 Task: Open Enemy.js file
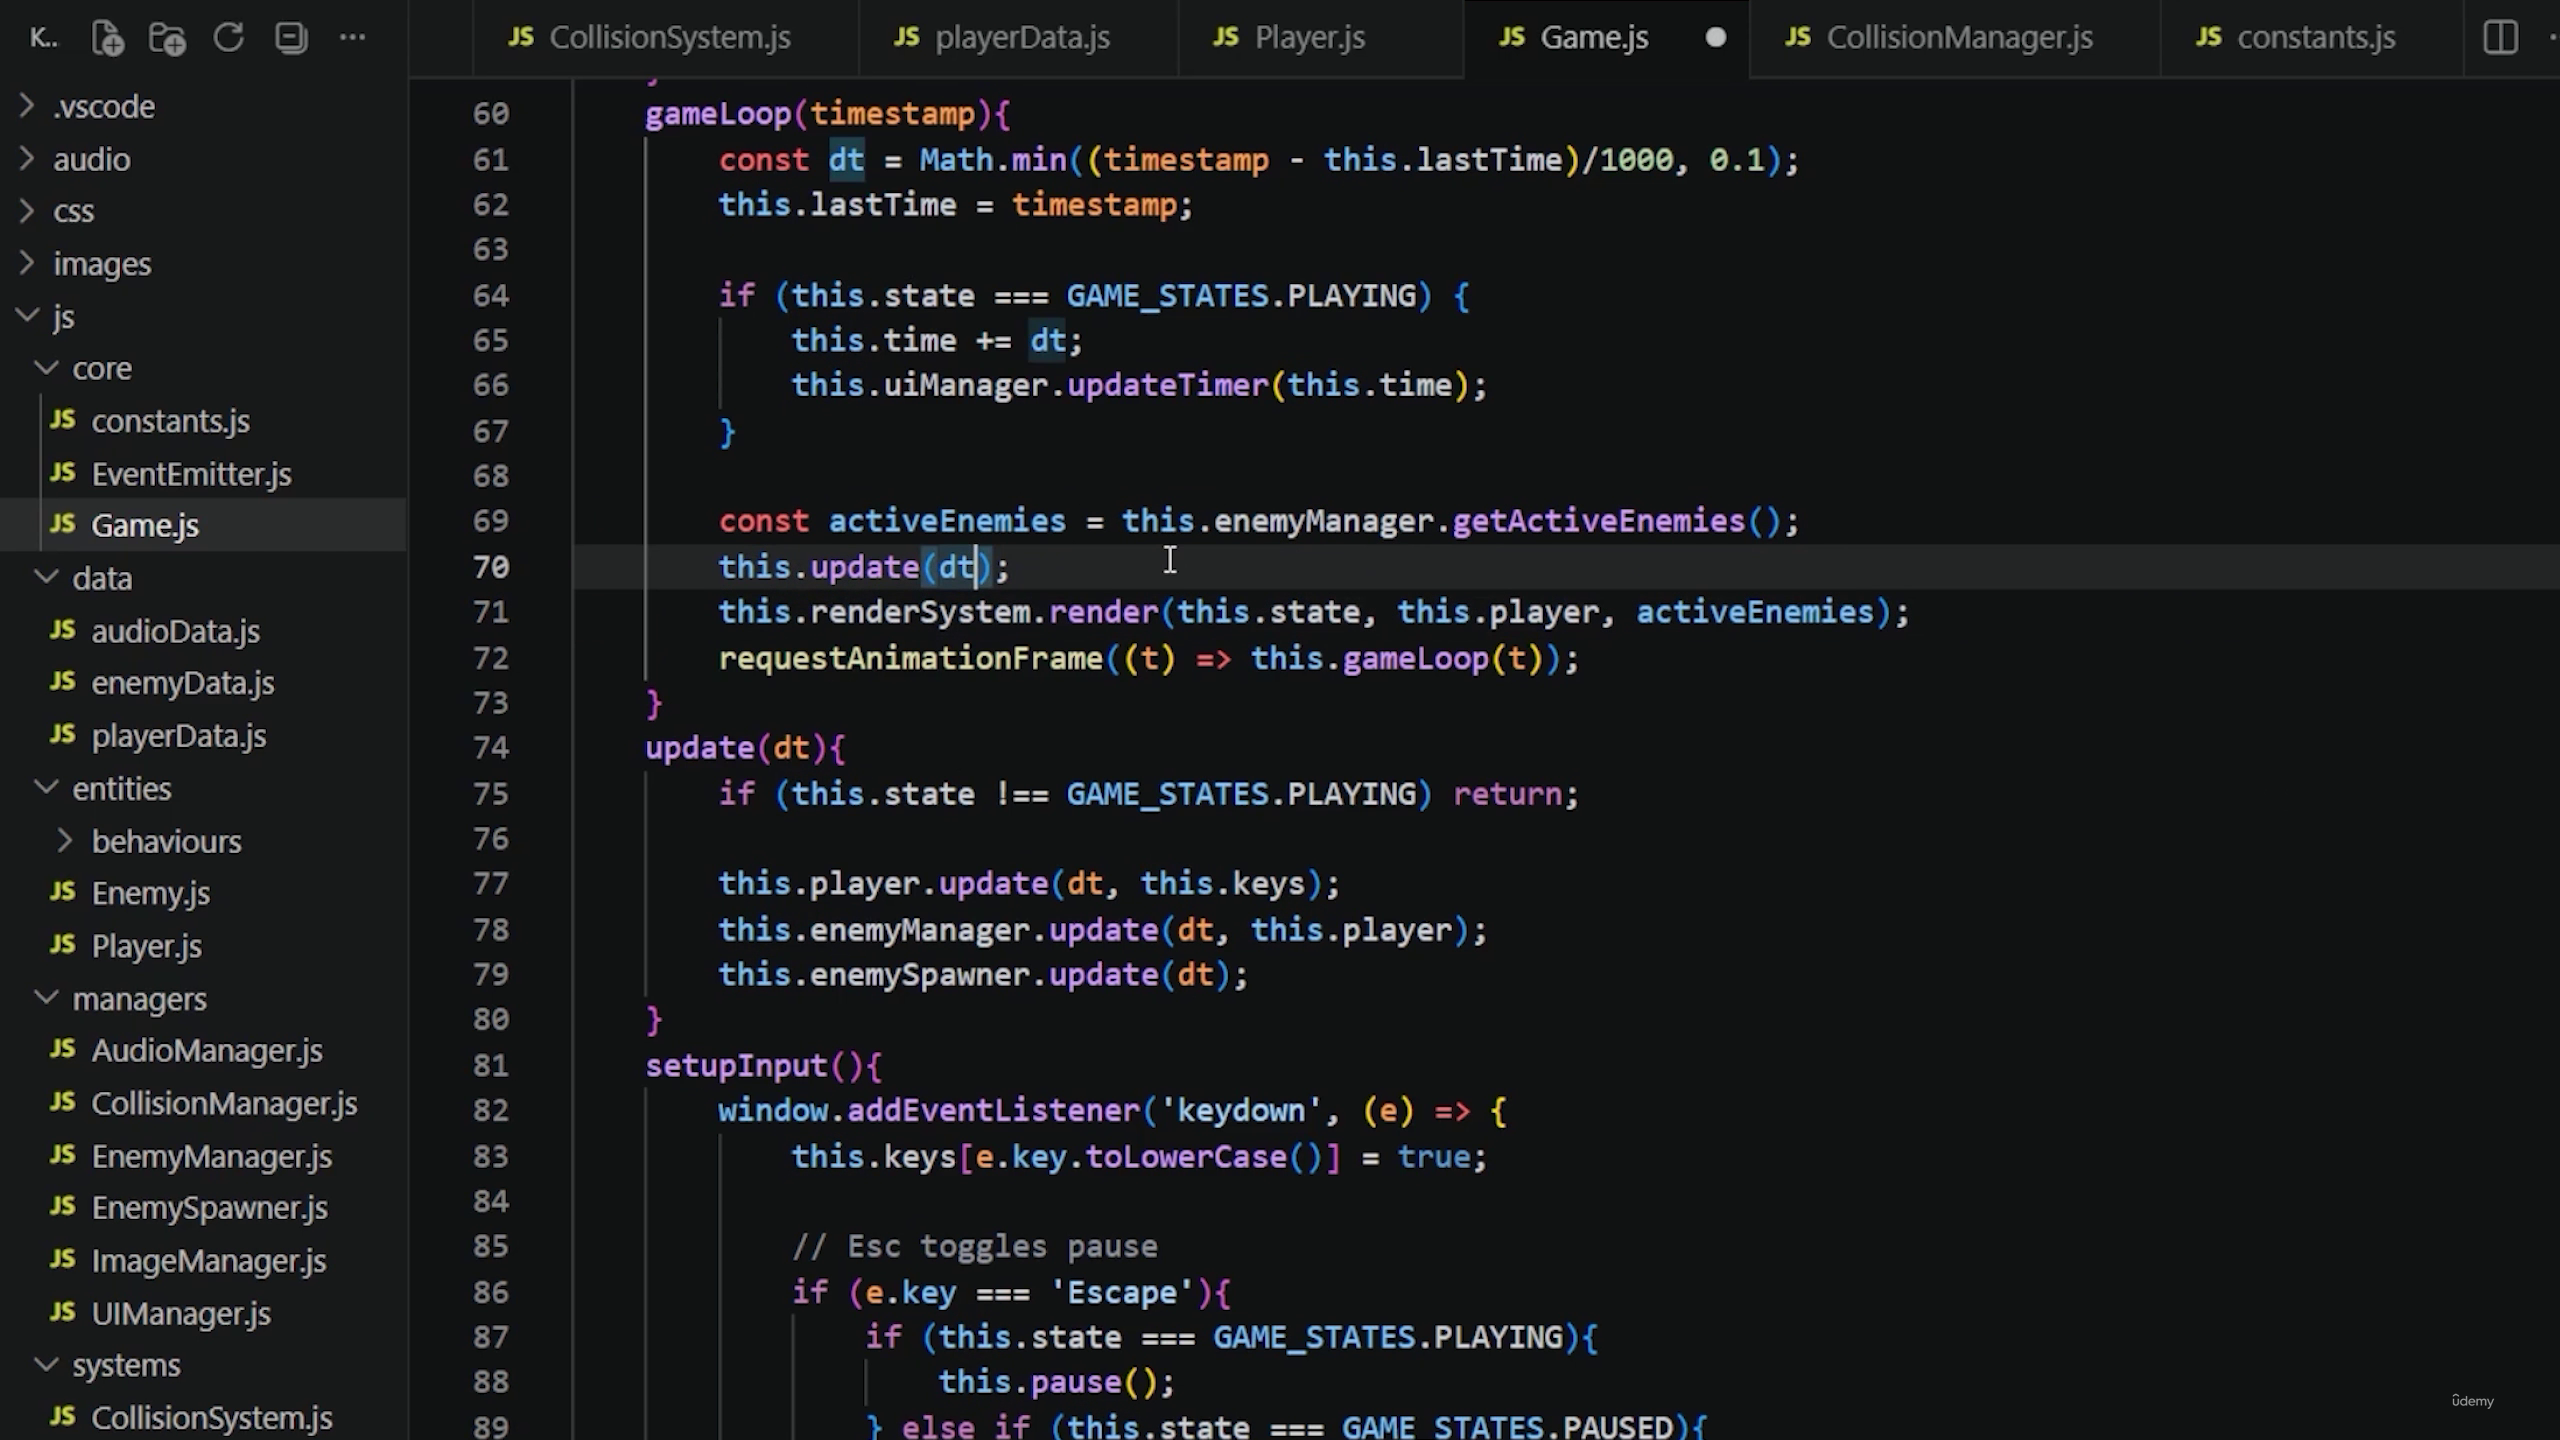pos(203,893)
